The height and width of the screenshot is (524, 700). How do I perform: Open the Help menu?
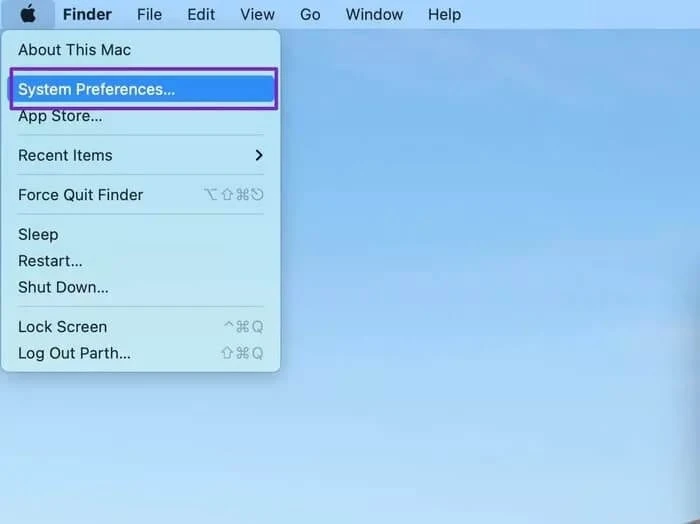(444, 14)
